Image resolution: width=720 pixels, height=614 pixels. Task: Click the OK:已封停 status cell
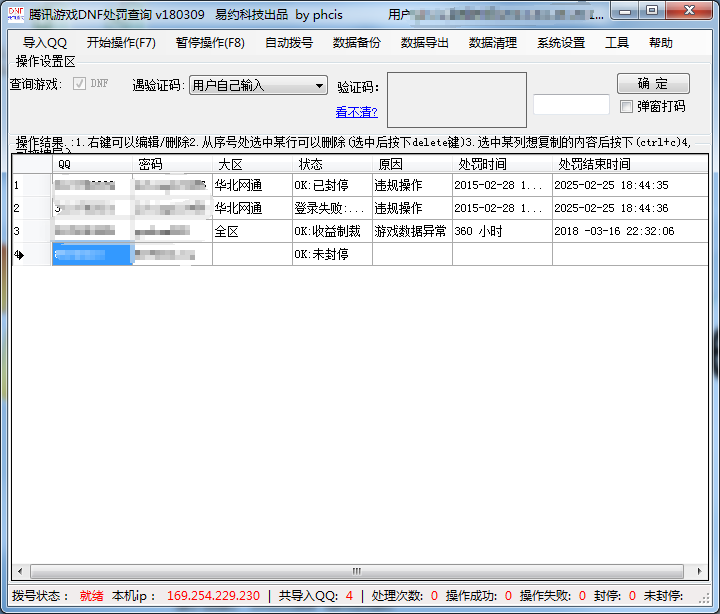(x=332, y=185)
